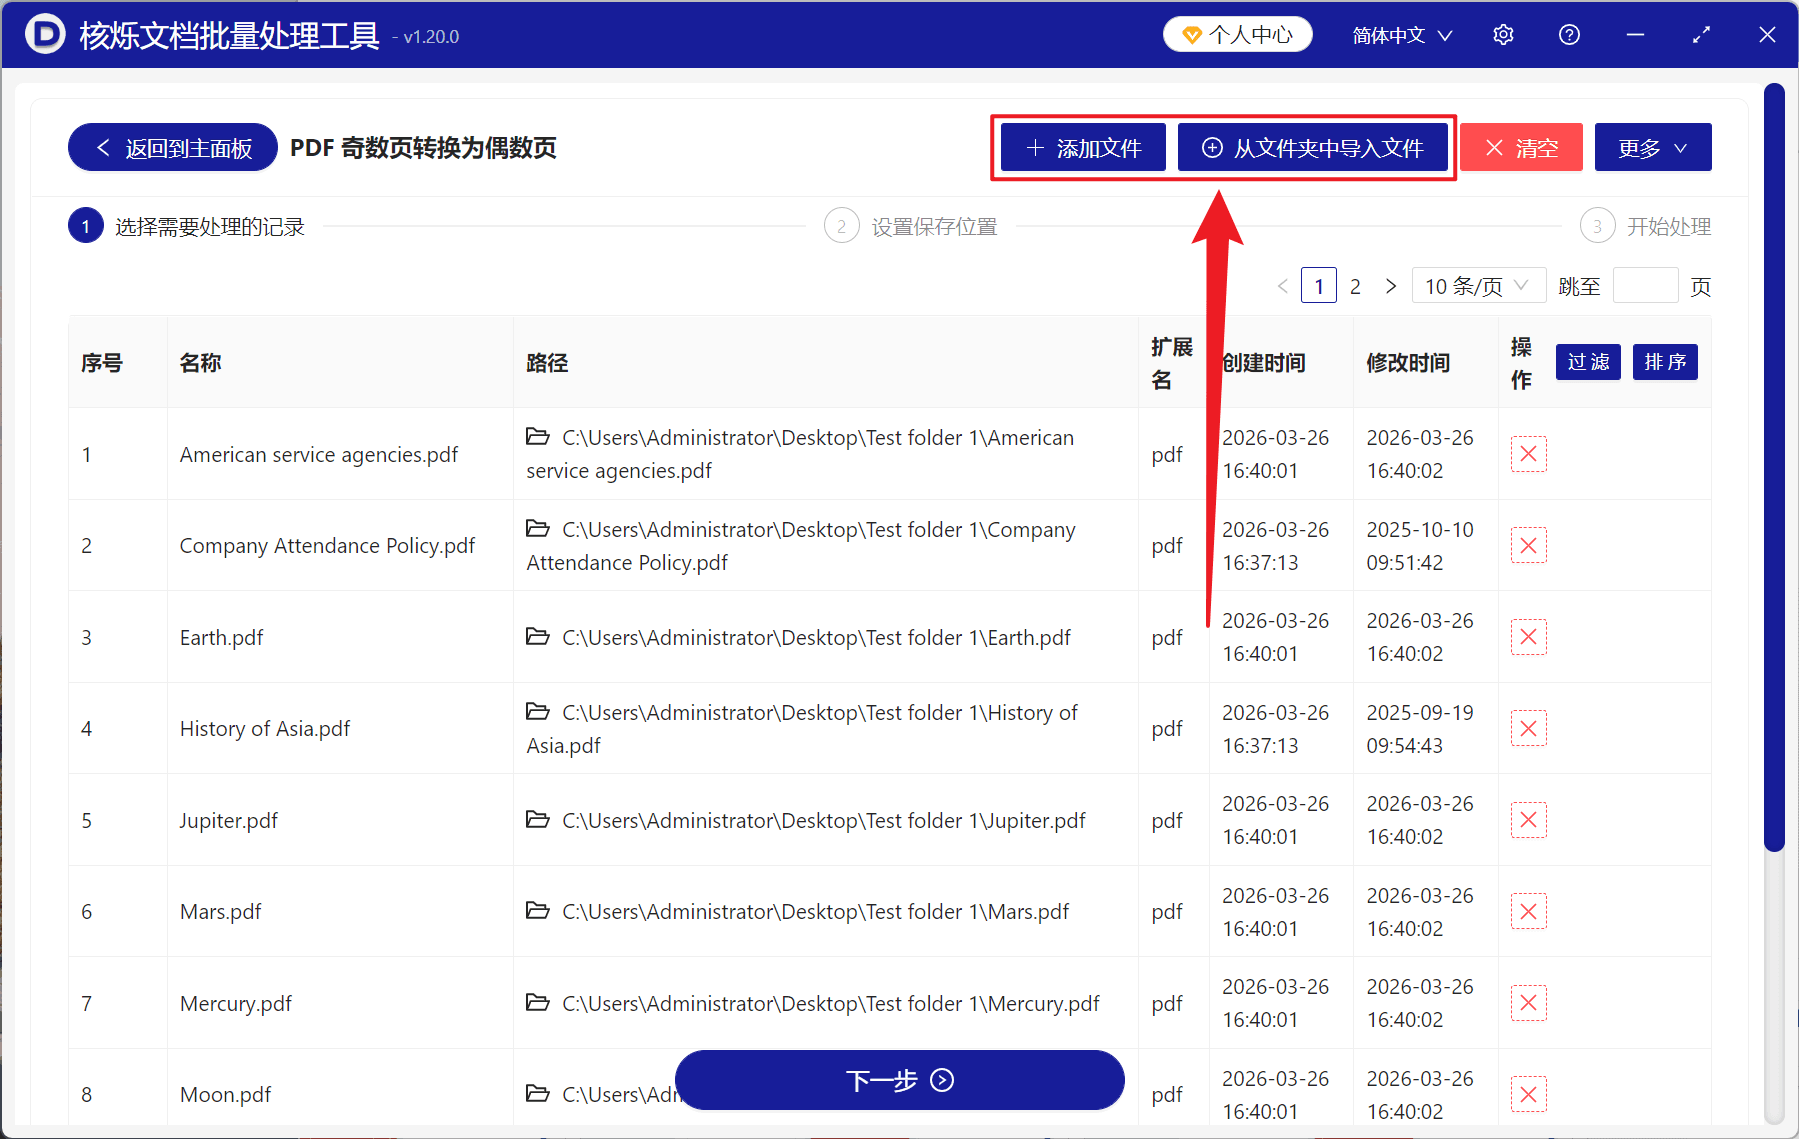Click the plus icon on 添加文件 button
Screen dimensions: 1799x1139
point(1034,147)
